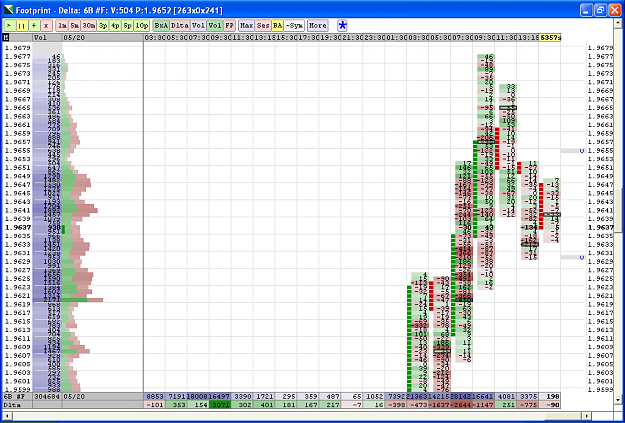This screenshot has height=423, width=625.
Task: Click the yellow 5357s current bar header
Action: 550,37
